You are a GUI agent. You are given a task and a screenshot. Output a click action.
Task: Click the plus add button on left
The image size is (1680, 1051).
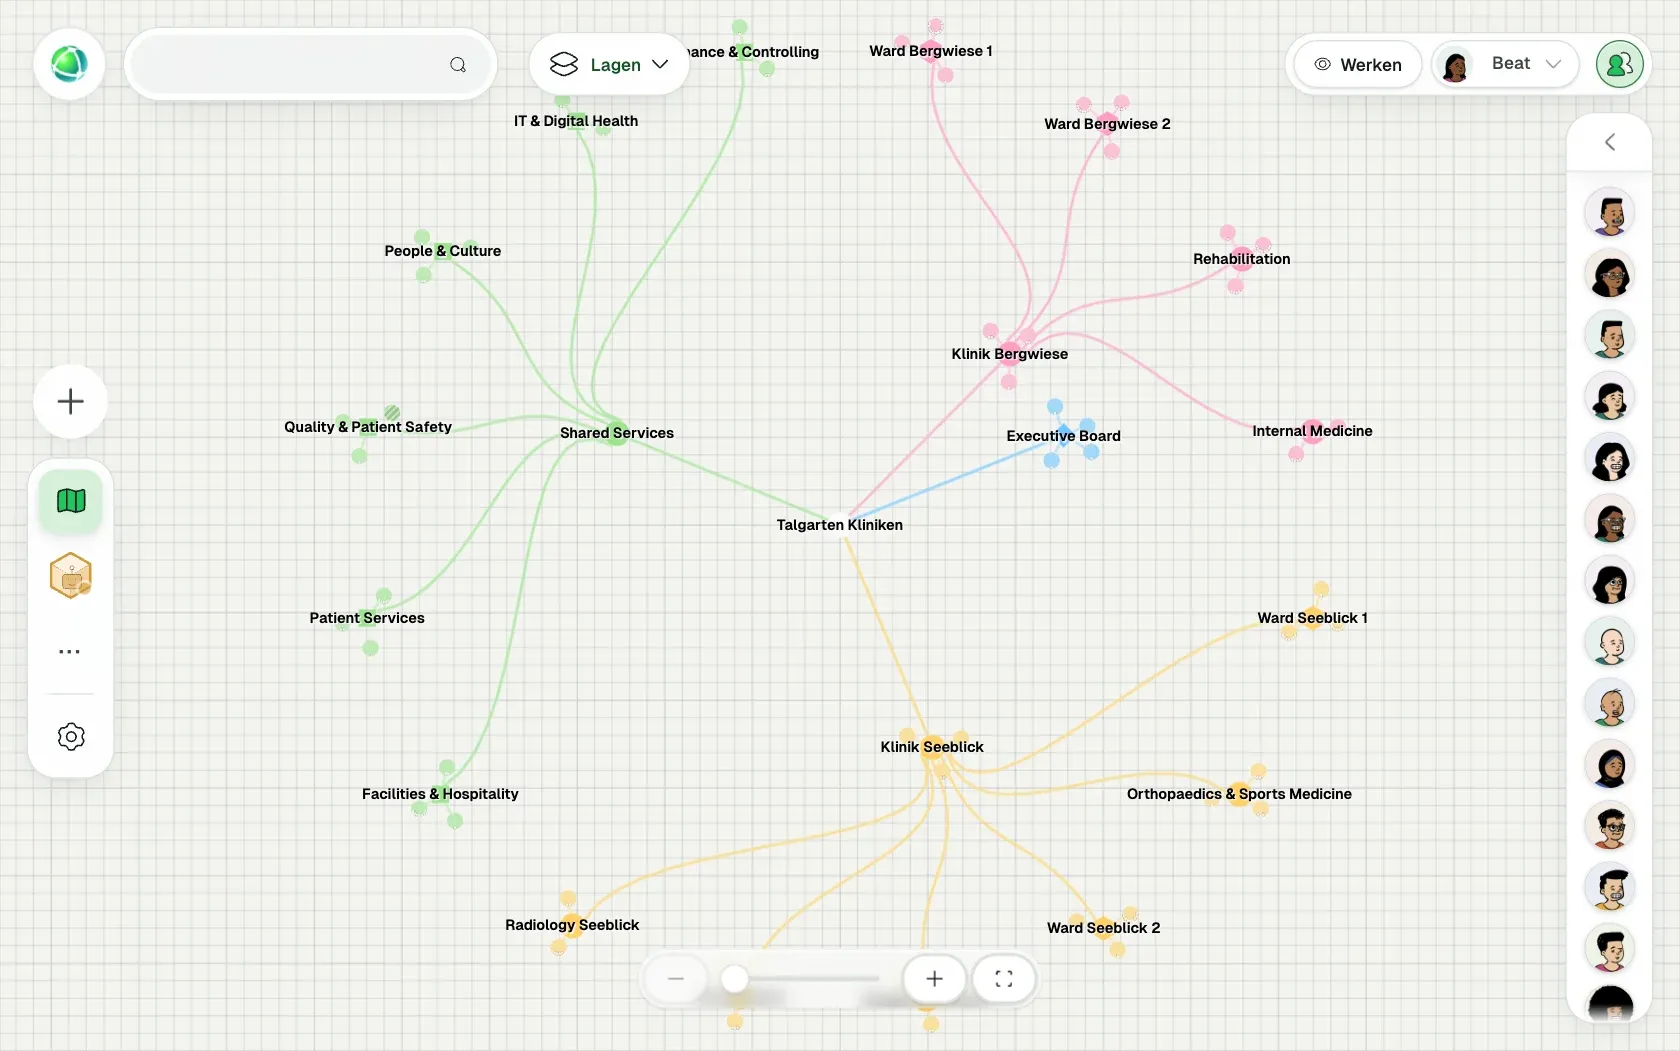(x=71, y=402)
